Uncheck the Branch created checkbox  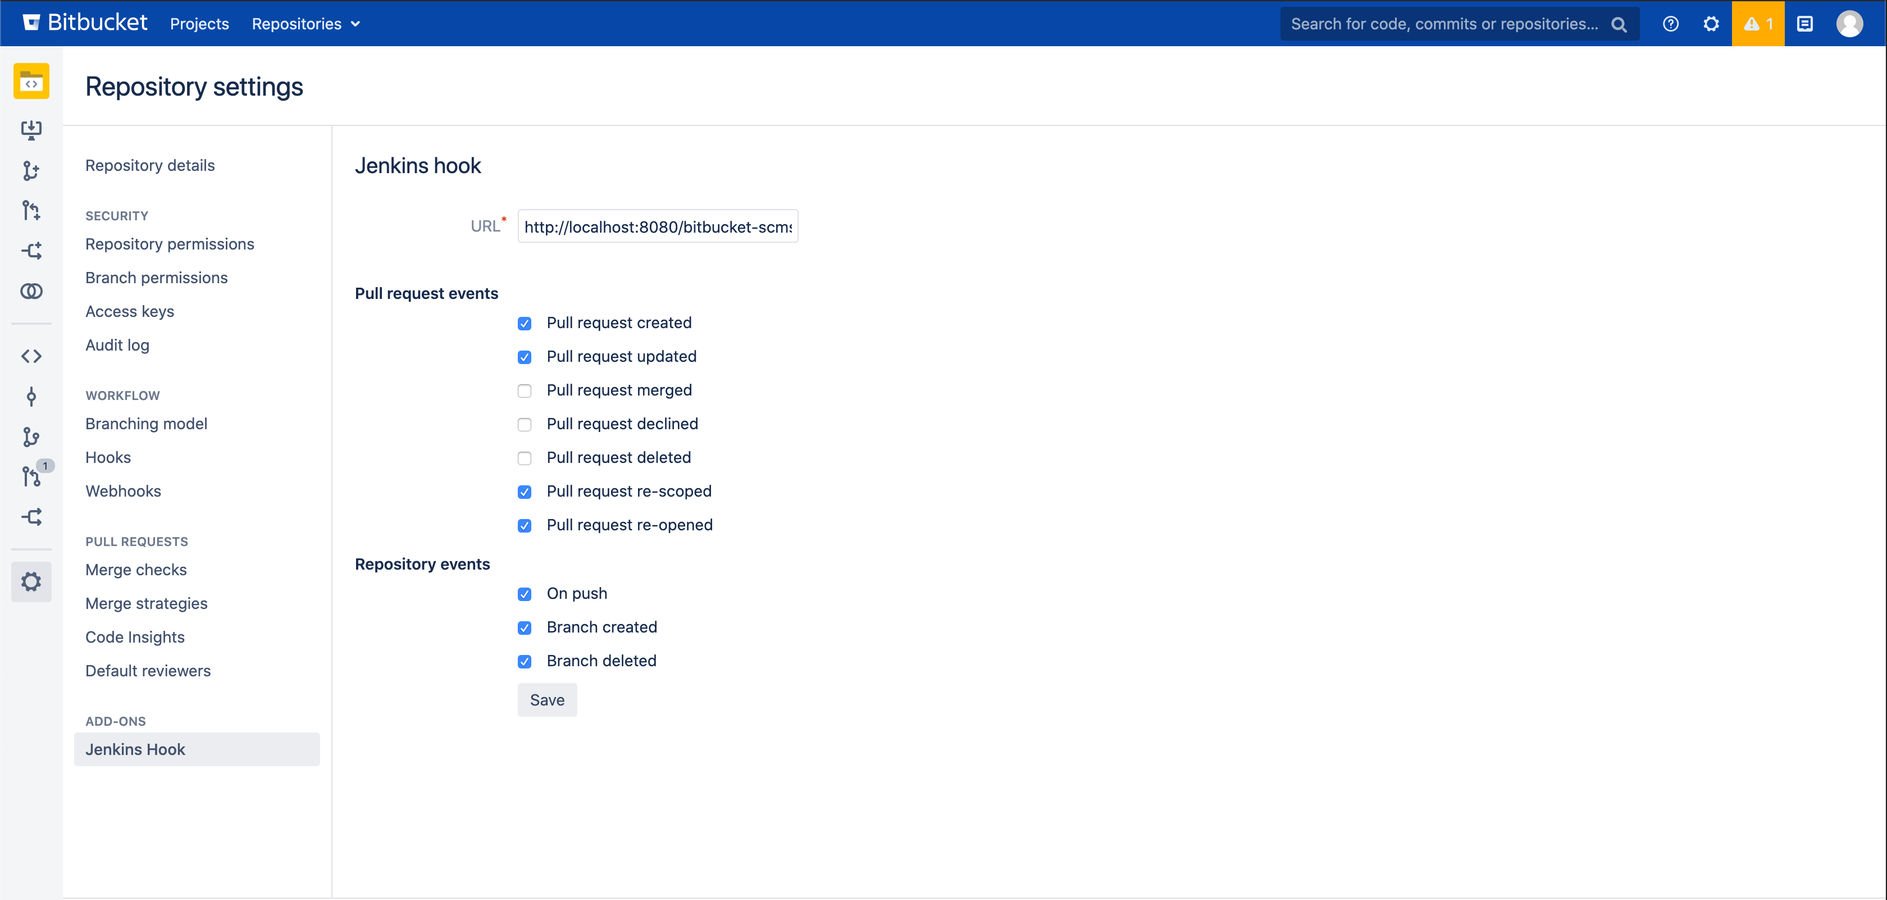click(x=524, y=628)
